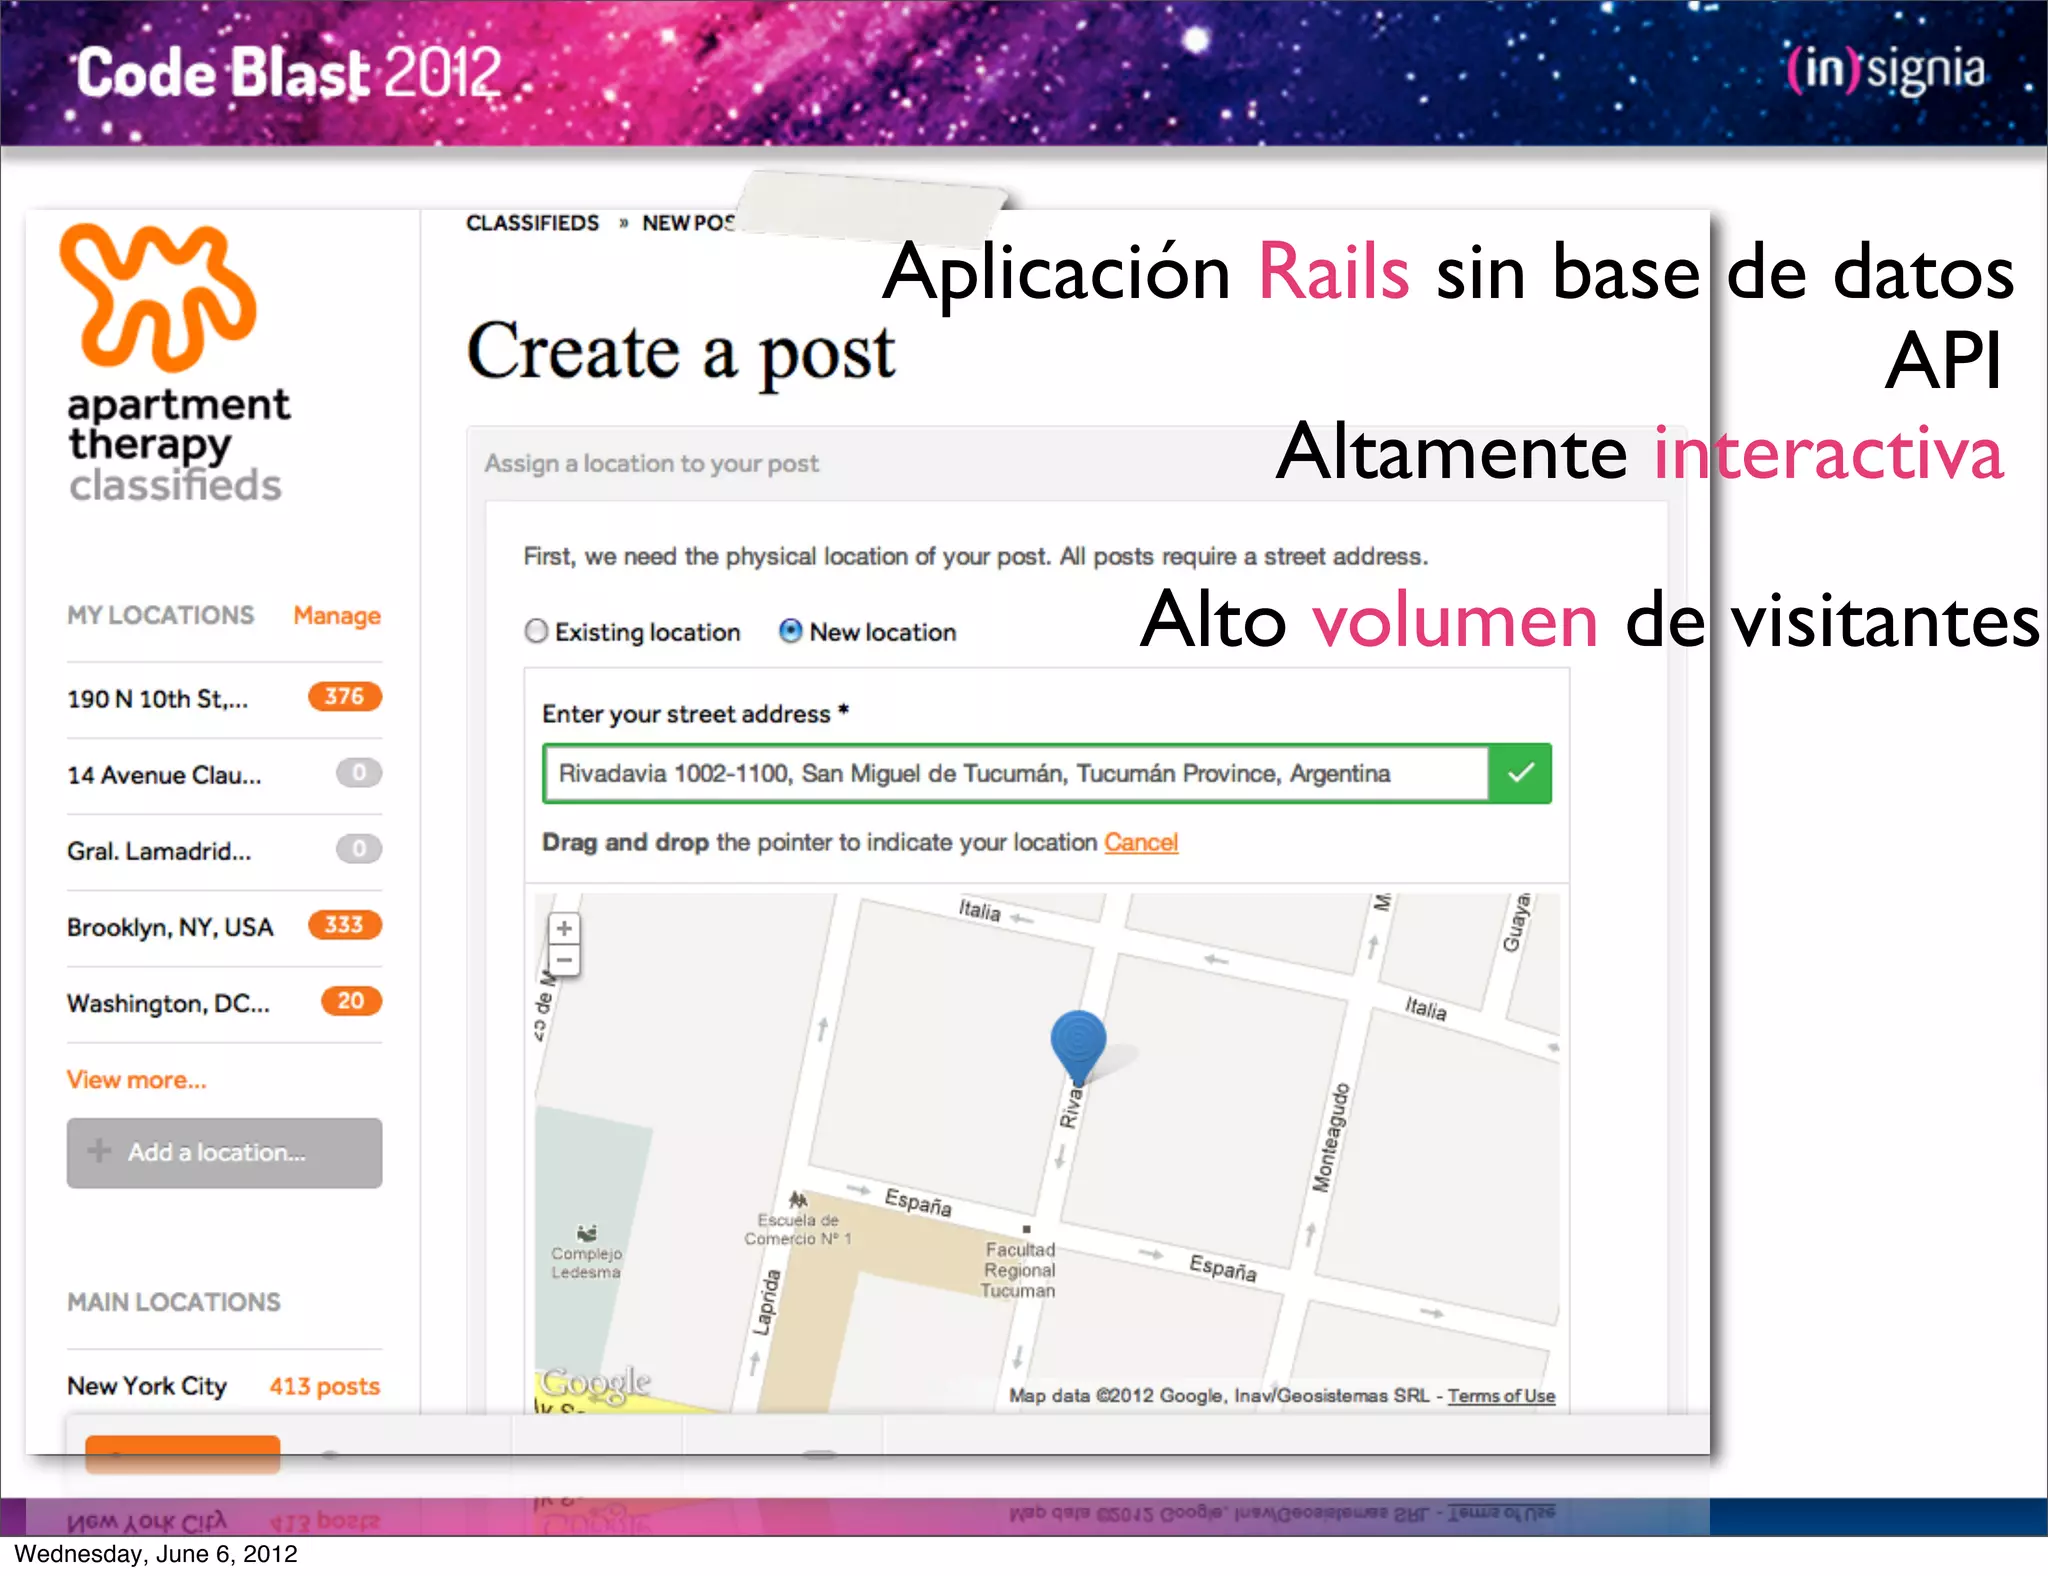
Task: Select the New location radio button
Action: (790, 631)
